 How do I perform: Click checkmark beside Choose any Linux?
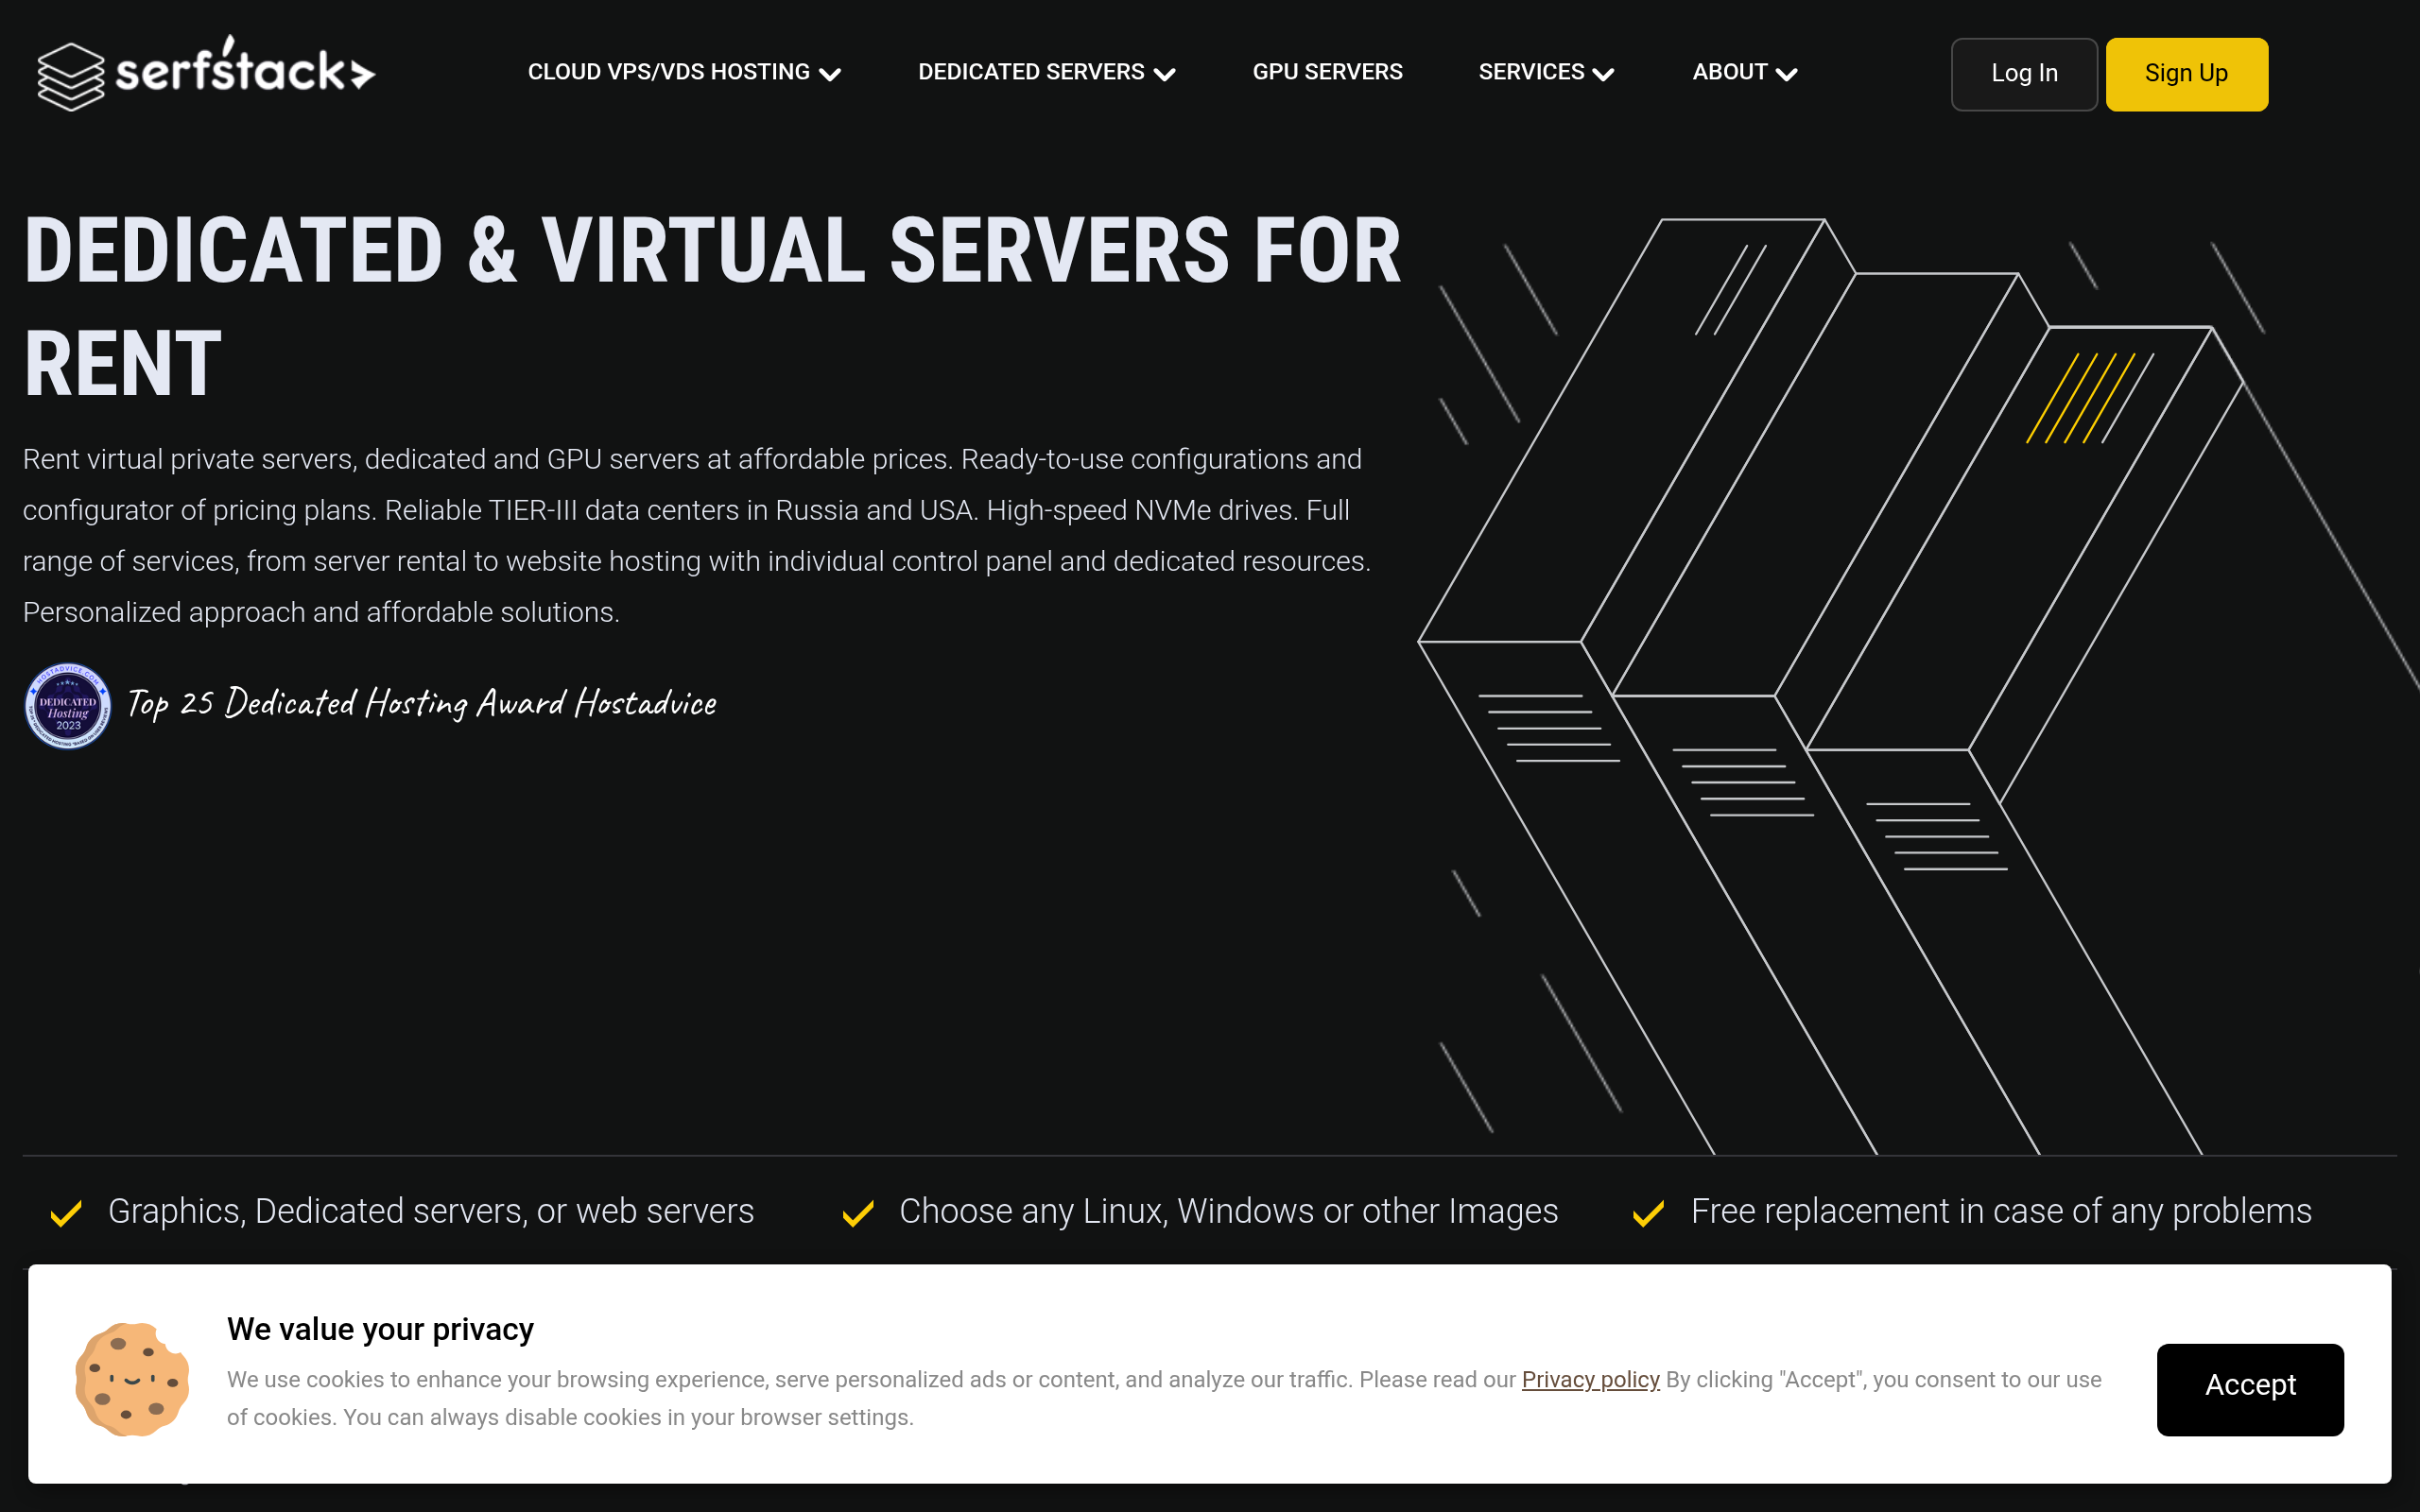coord(858,1213)
